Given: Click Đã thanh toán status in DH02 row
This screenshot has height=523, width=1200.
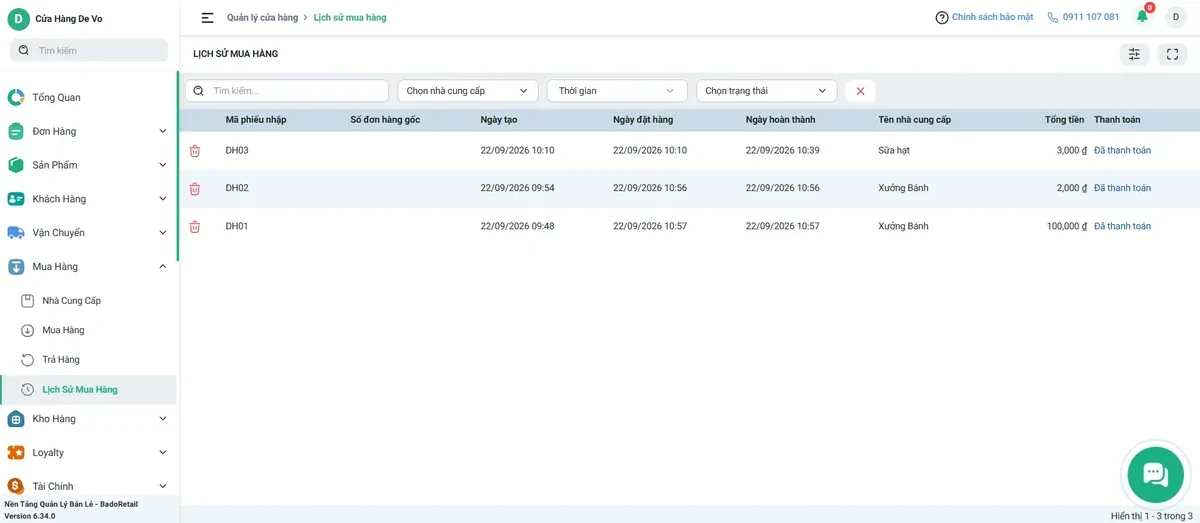Looking at the screenshot, I should [x=1122, y=189].
